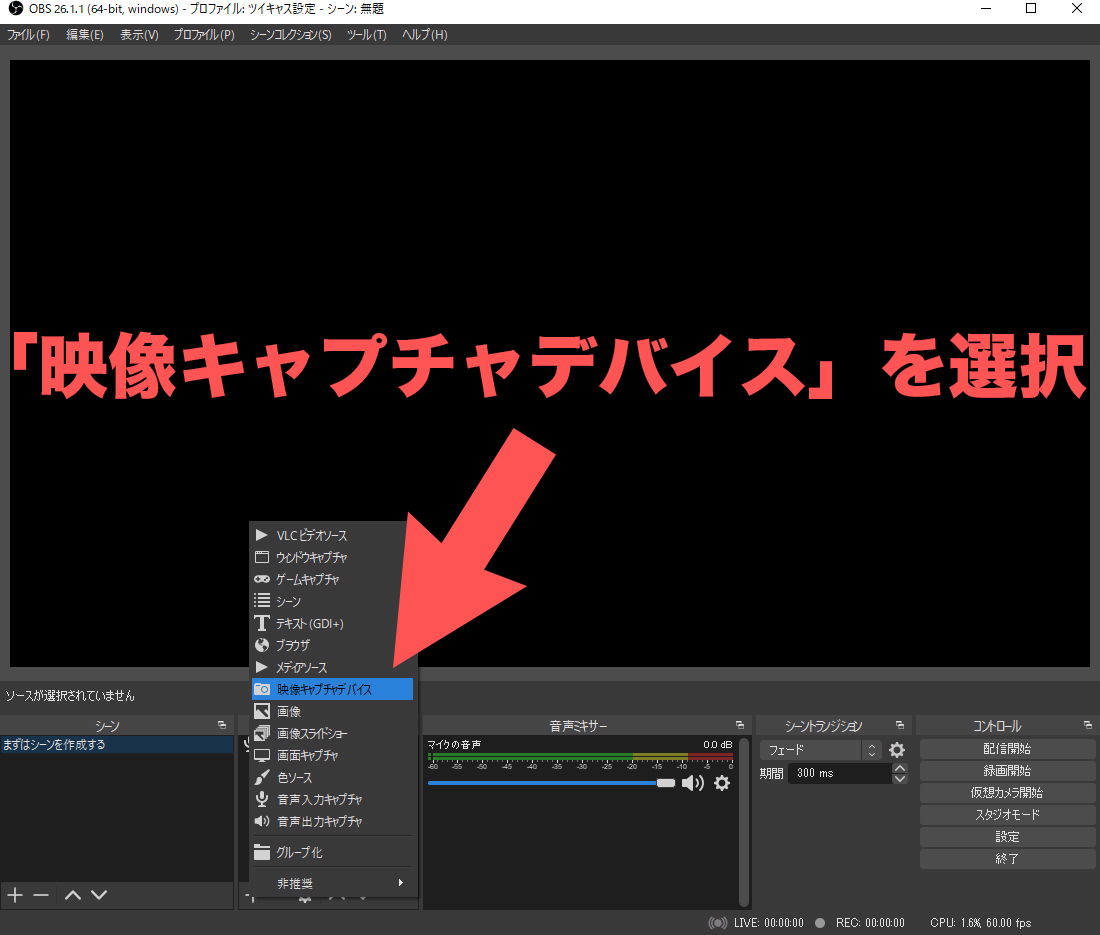1100x935 pixels.
Task: Open the 編集(E) menu
Action: click(x=85, y=34)
